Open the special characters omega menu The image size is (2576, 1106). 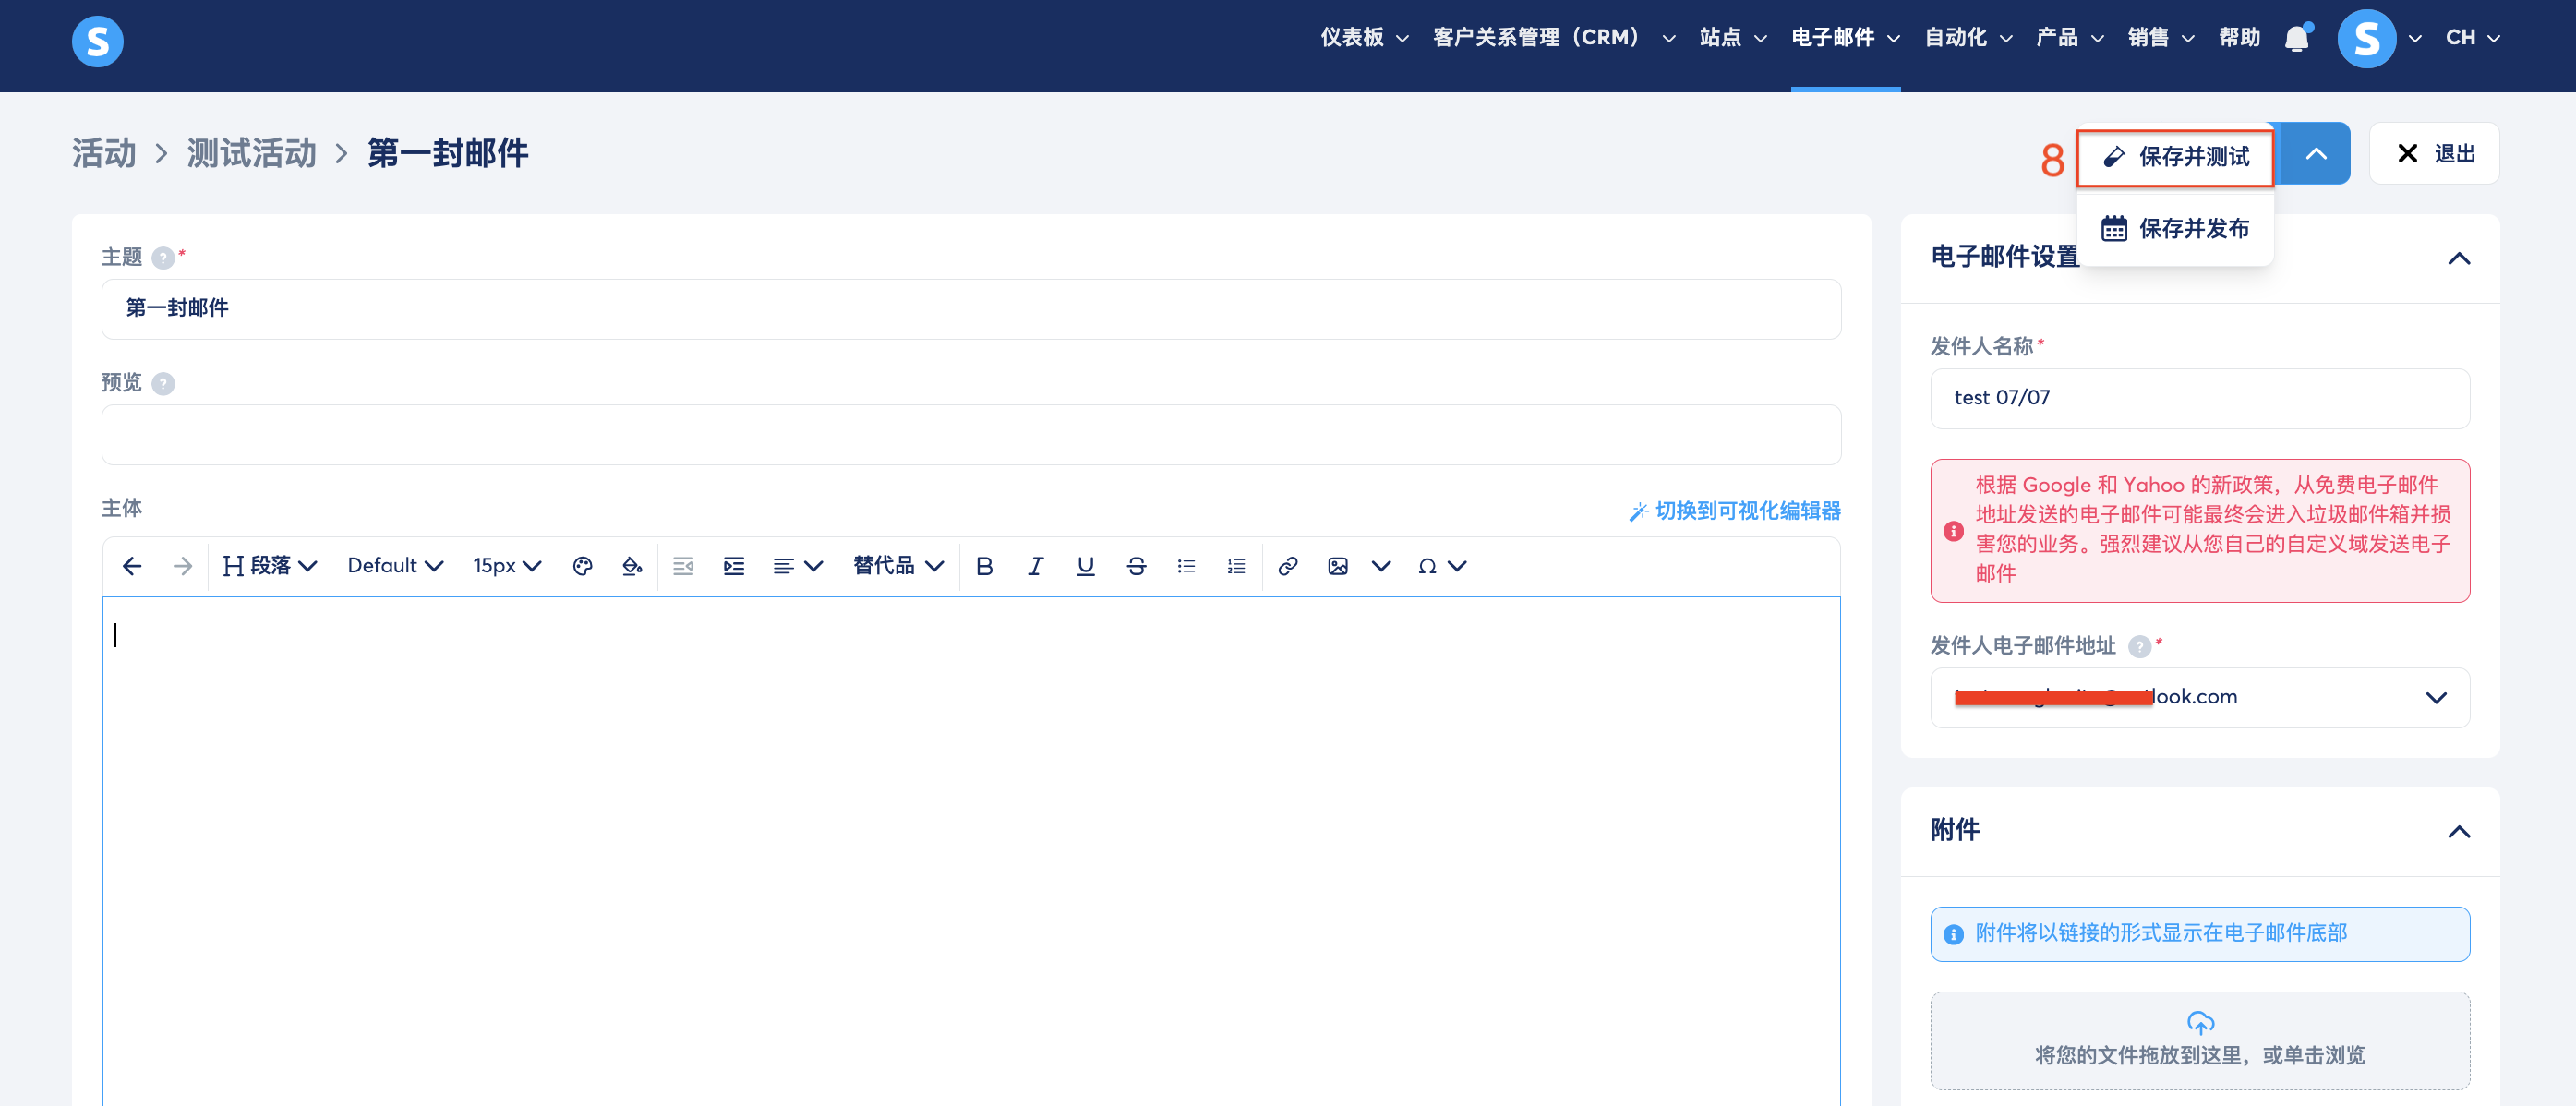[x=1441, y=566]
